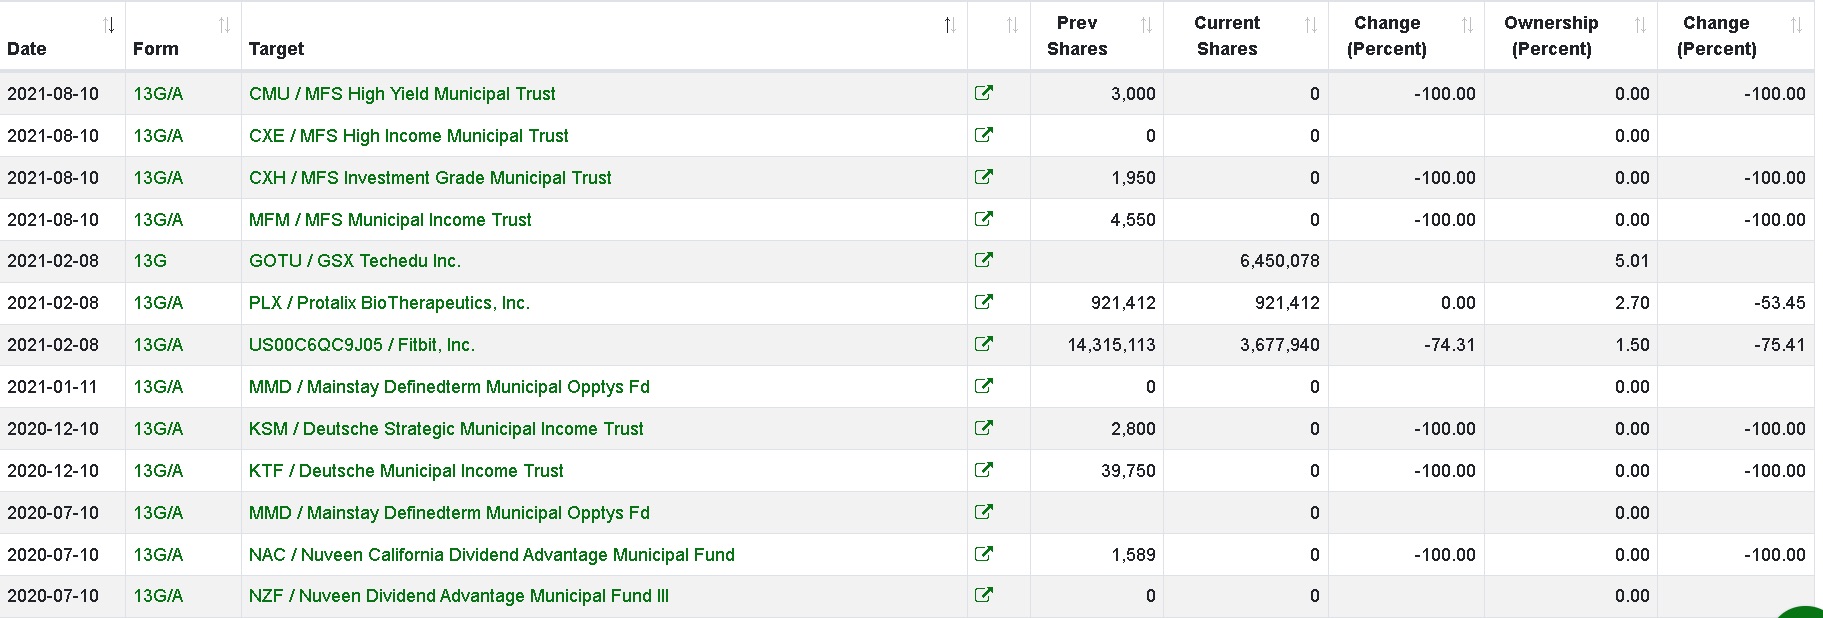Image resolution: width=1823 pixels, height=618 pixels.
Task: Sort table by Form column
Action: 224,26
